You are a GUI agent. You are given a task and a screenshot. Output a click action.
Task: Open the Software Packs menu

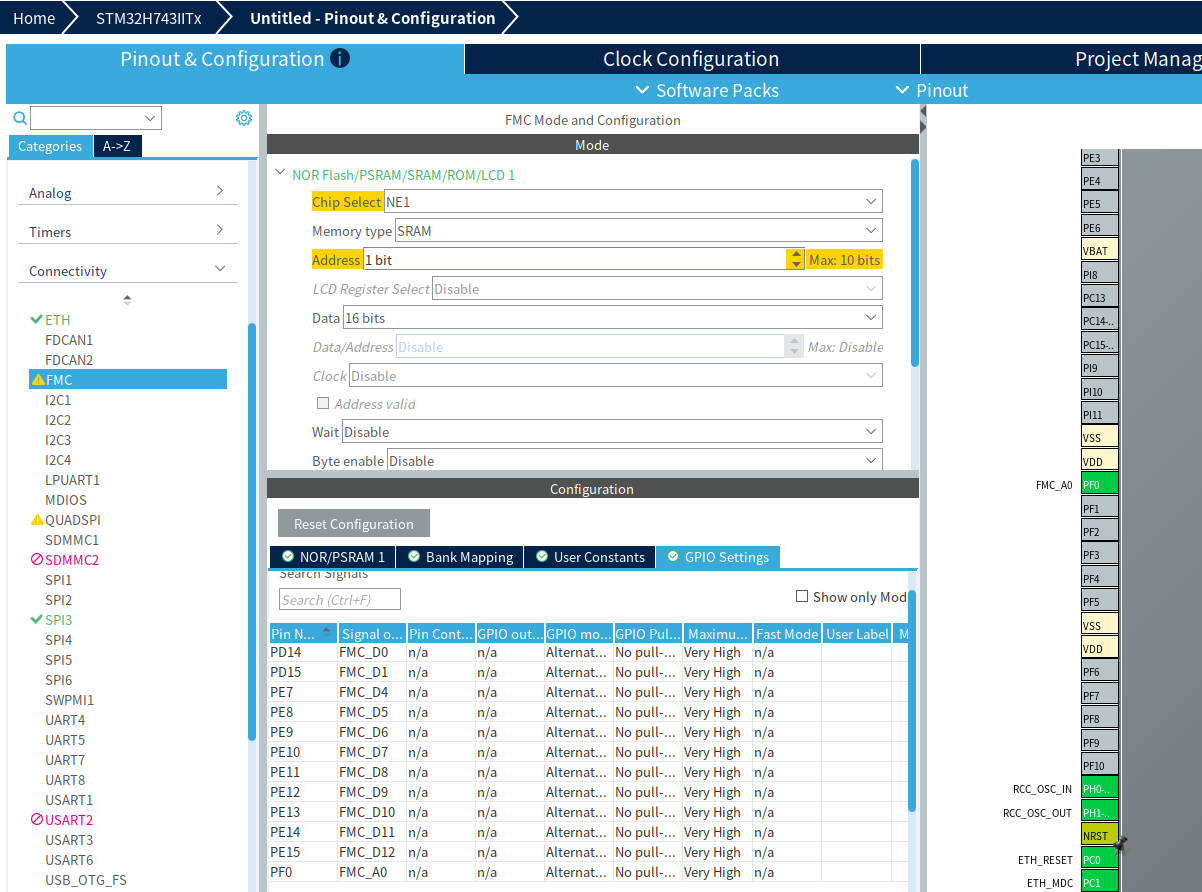pos(707,90)
